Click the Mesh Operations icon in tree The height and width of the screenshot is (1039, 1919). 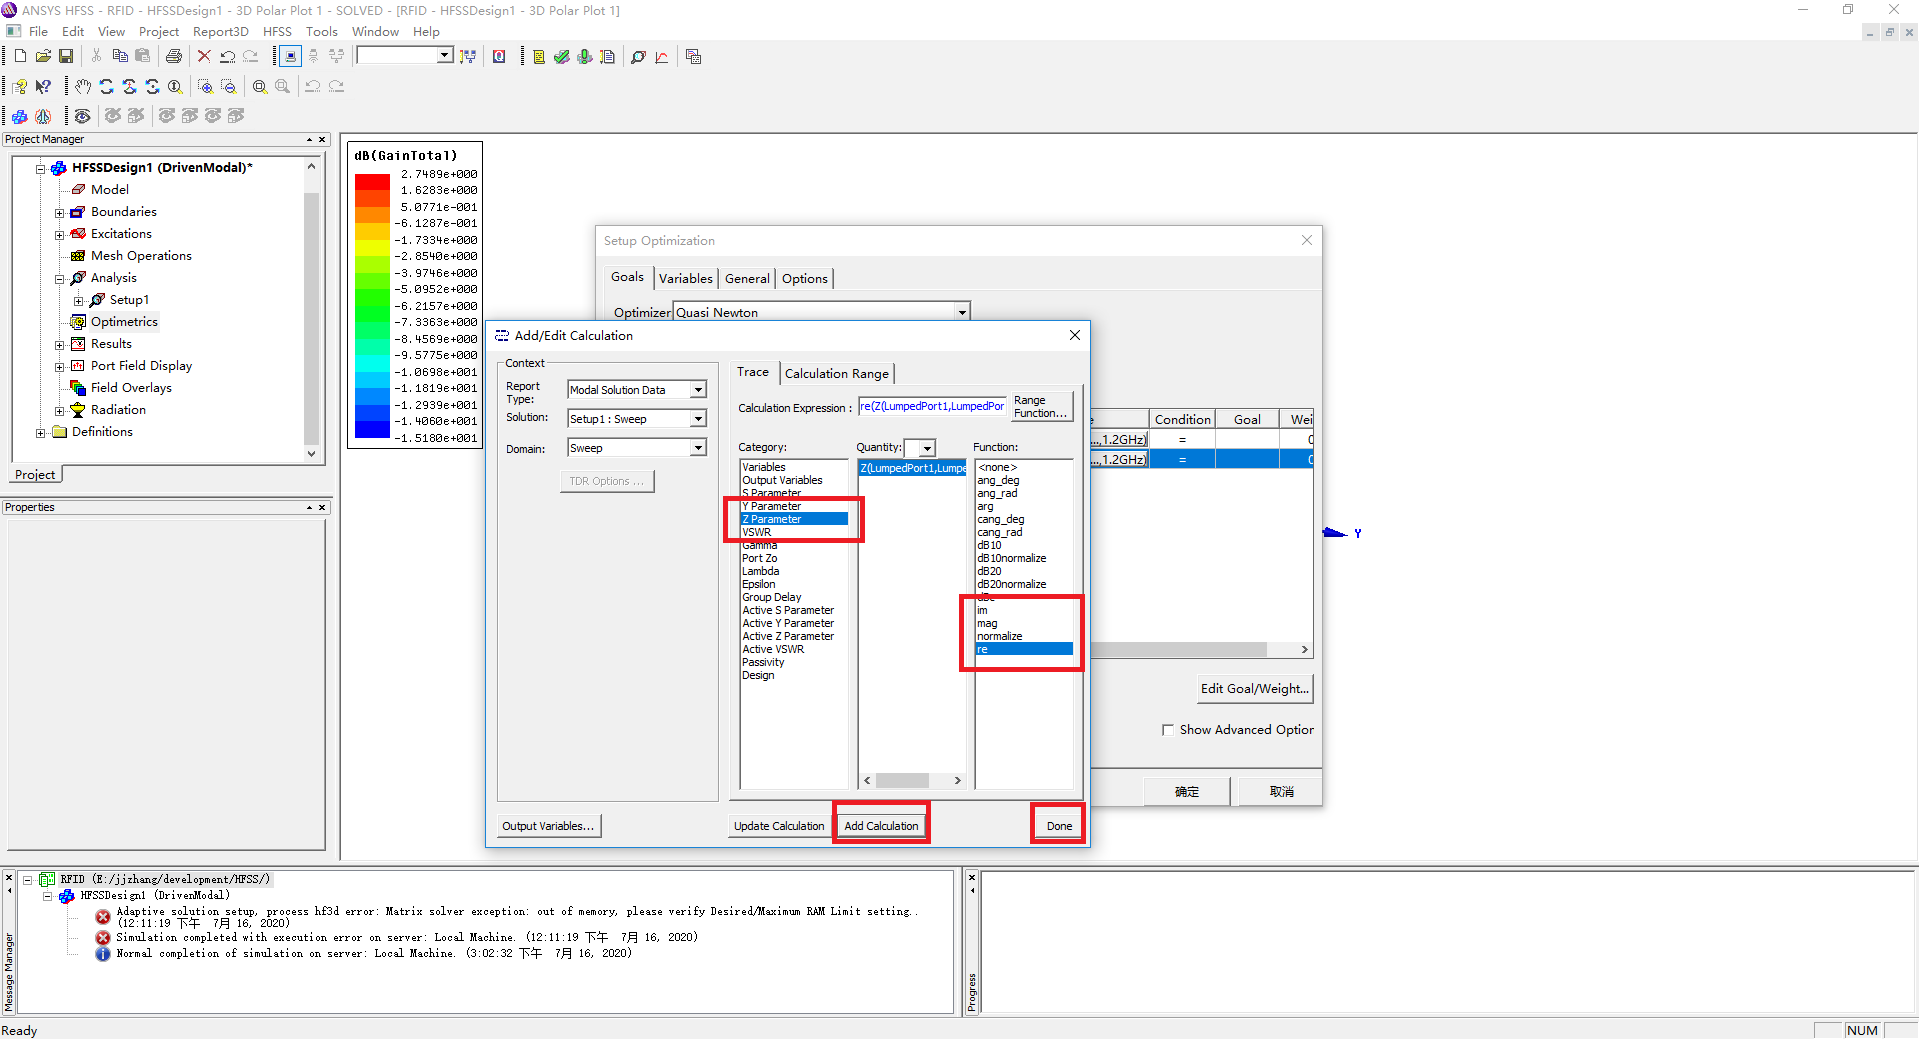point(78,256)
